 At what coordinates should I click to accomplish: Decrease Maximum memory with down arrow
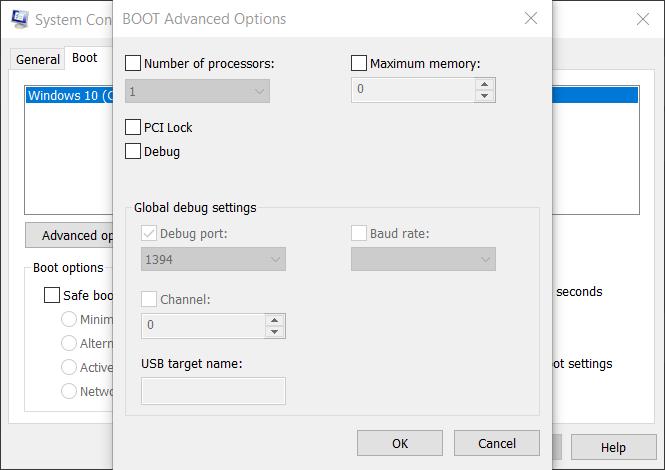[x=485, y=96]
